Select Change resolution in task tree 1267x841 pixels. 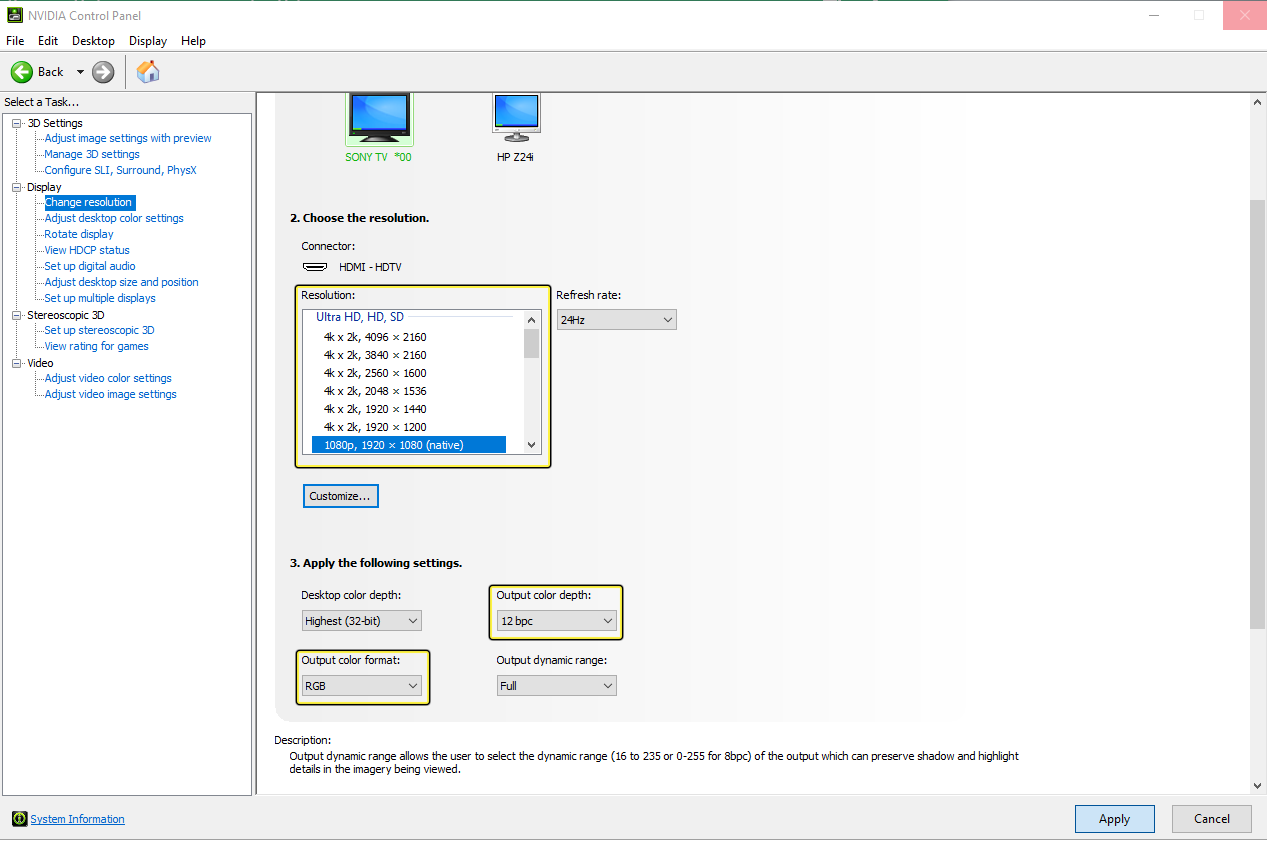click(88, 202)
